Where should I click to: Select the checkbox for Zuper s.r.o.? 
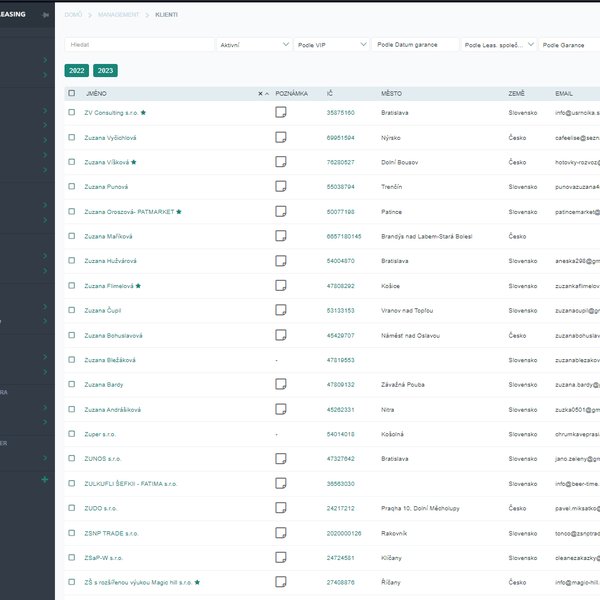71,434
